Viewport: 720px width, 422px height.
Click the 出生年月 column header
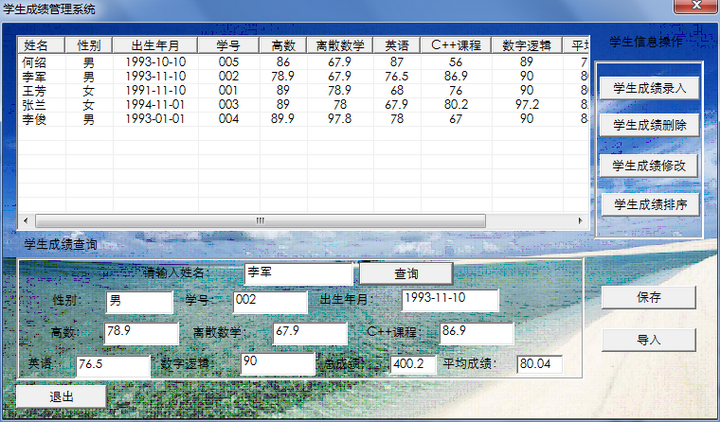(155, 45)
